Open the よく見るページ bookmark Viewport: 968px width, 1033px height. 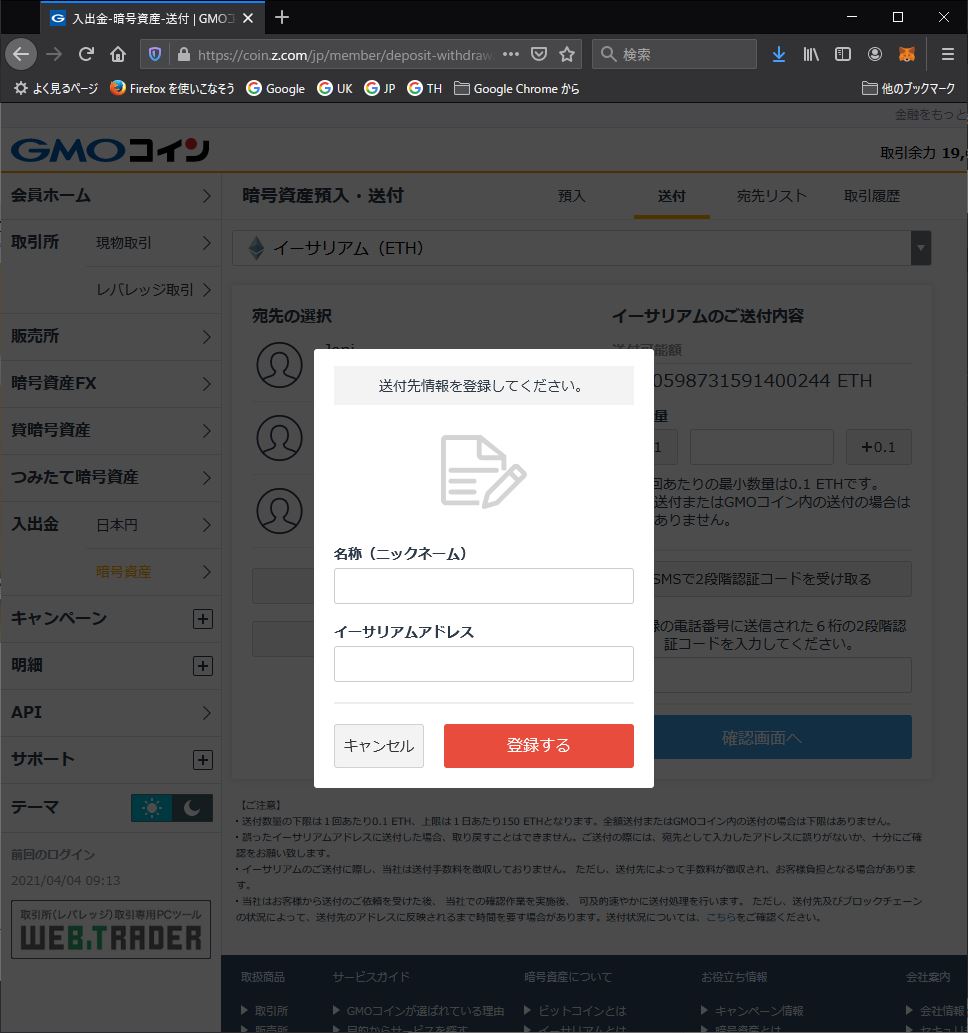click(x=56, y=88)
